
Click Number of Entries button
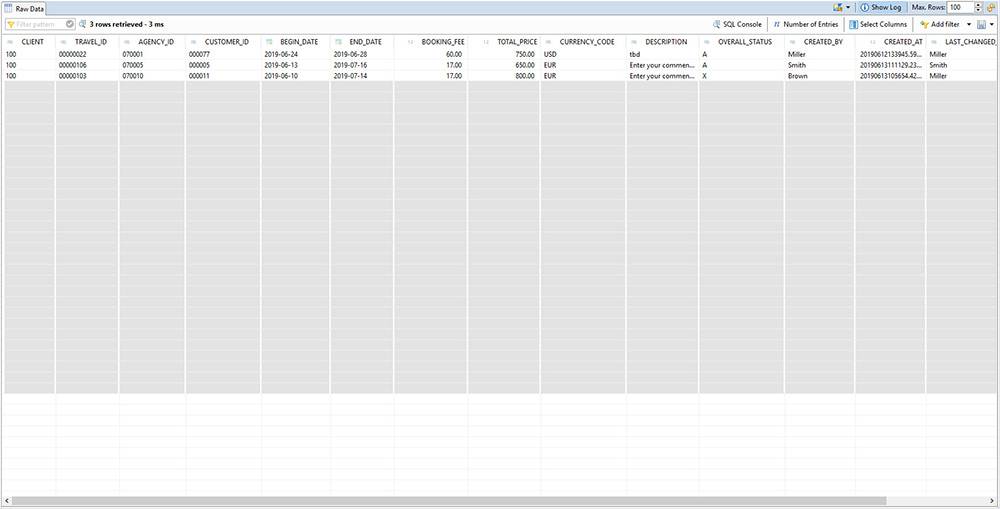point(805,24)
